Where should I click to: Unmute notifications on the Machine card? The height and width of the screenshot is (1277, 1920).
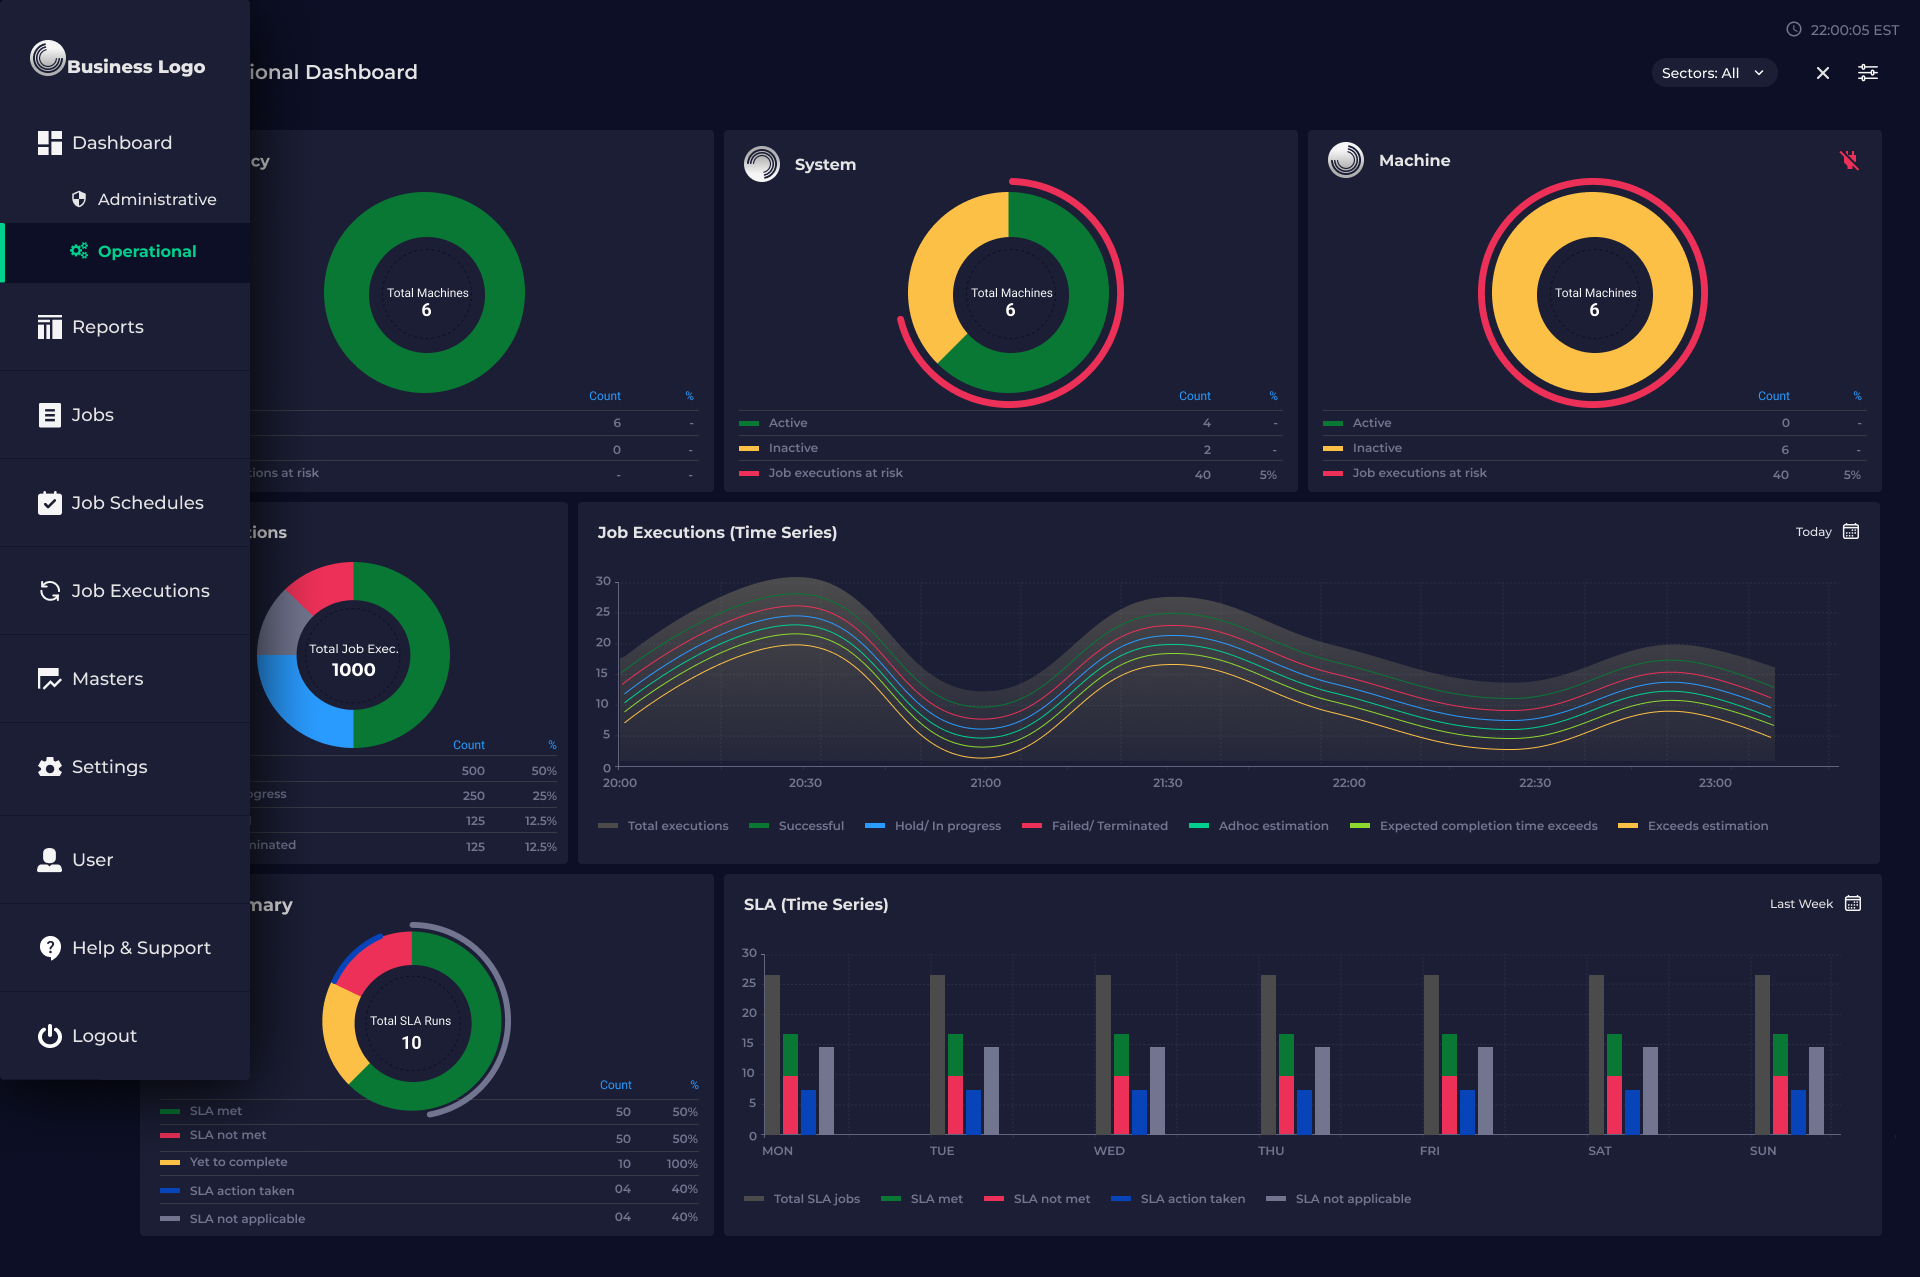(x=1848, y=160)
